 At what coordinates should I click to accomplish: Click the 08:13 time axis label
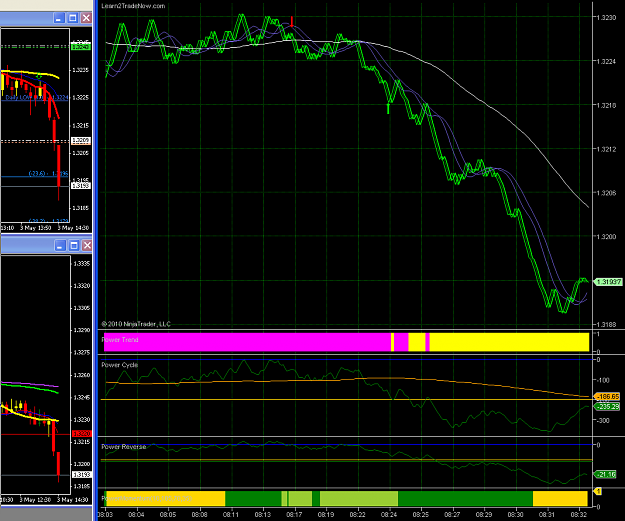(x=263, y=515)
